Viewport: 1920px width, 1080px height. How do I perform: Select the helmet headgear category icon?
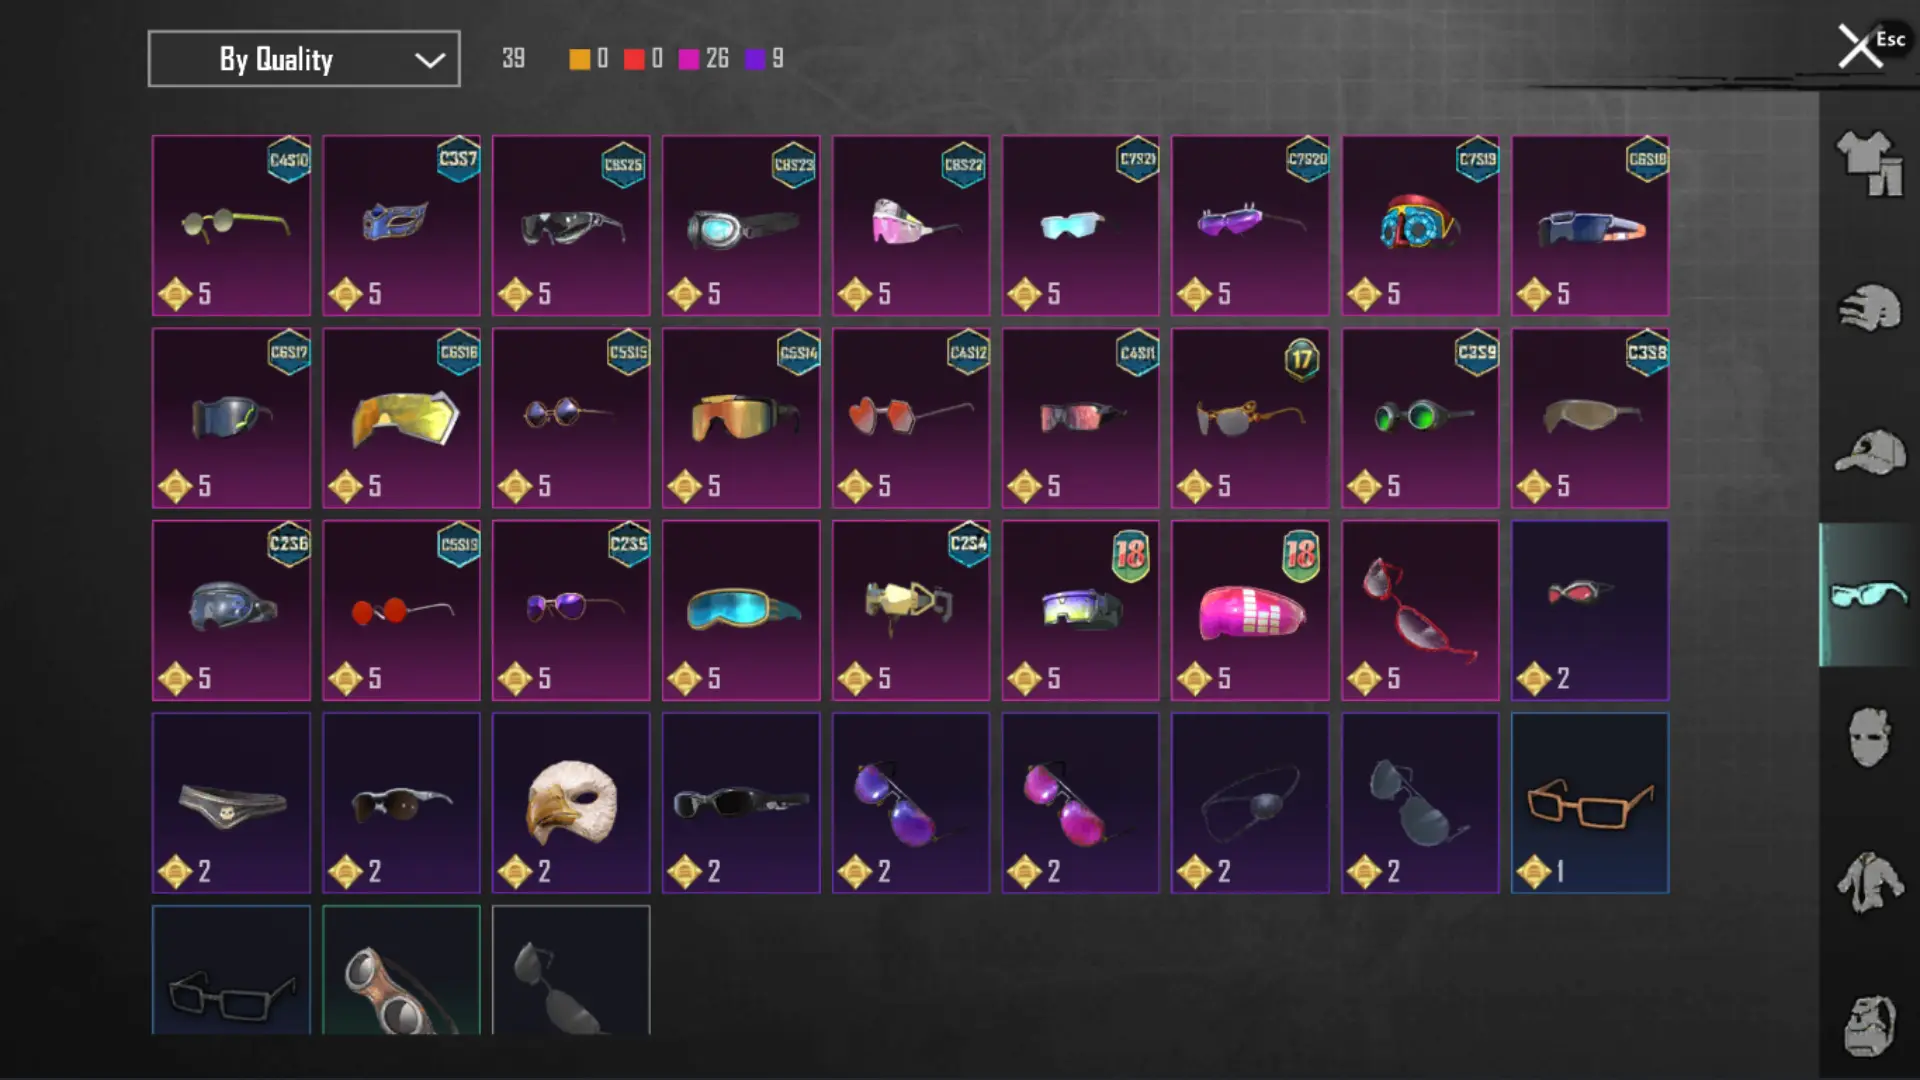1869,309
